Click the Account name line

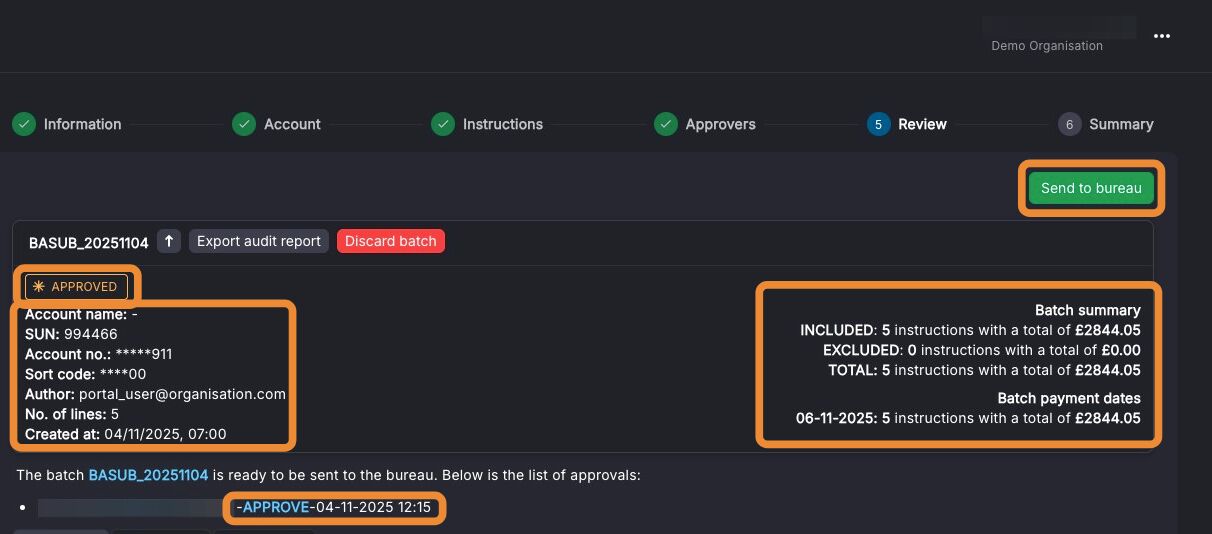[81, 314]
